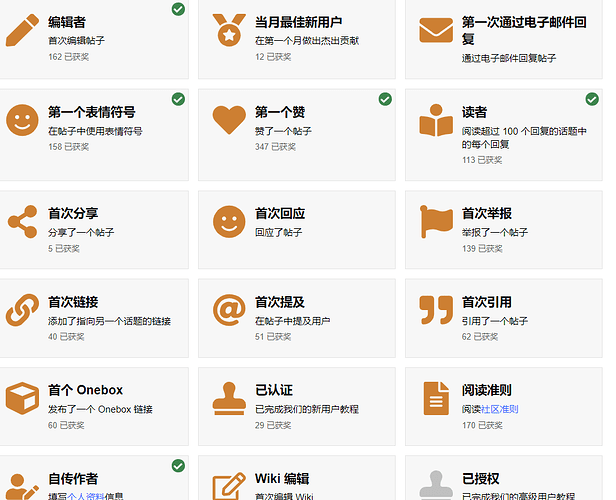Open the 首次引用 badge title
This screenshot has width=616, height=500.
coord(487,302)
